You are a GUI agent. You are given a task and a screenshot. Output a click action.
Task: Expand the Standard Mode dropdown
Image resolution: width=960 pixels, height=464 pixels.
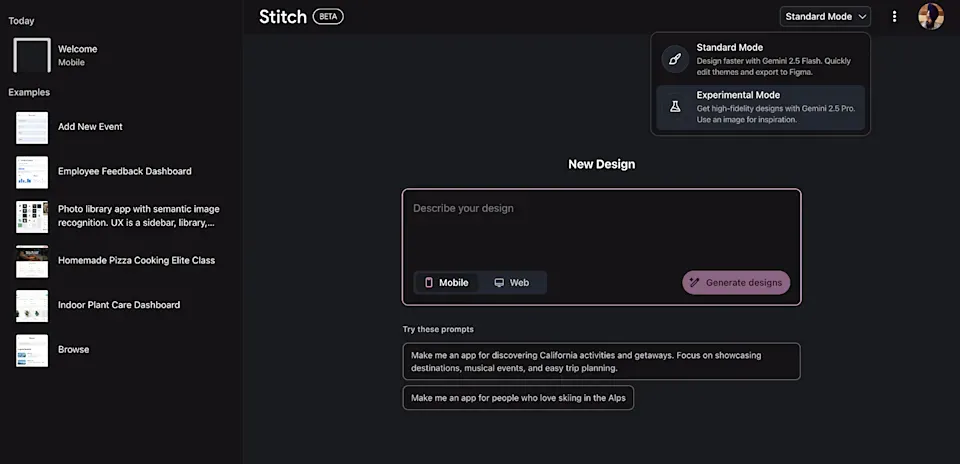click(x=825, y=17)
